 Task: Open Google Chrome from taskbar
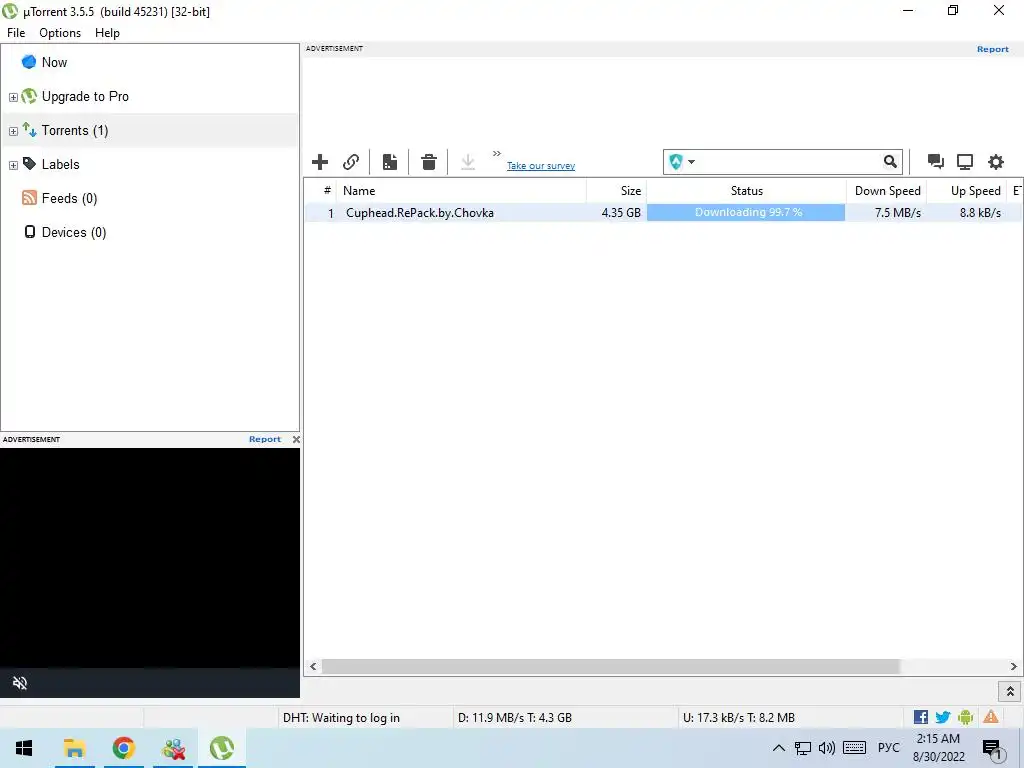124,748
